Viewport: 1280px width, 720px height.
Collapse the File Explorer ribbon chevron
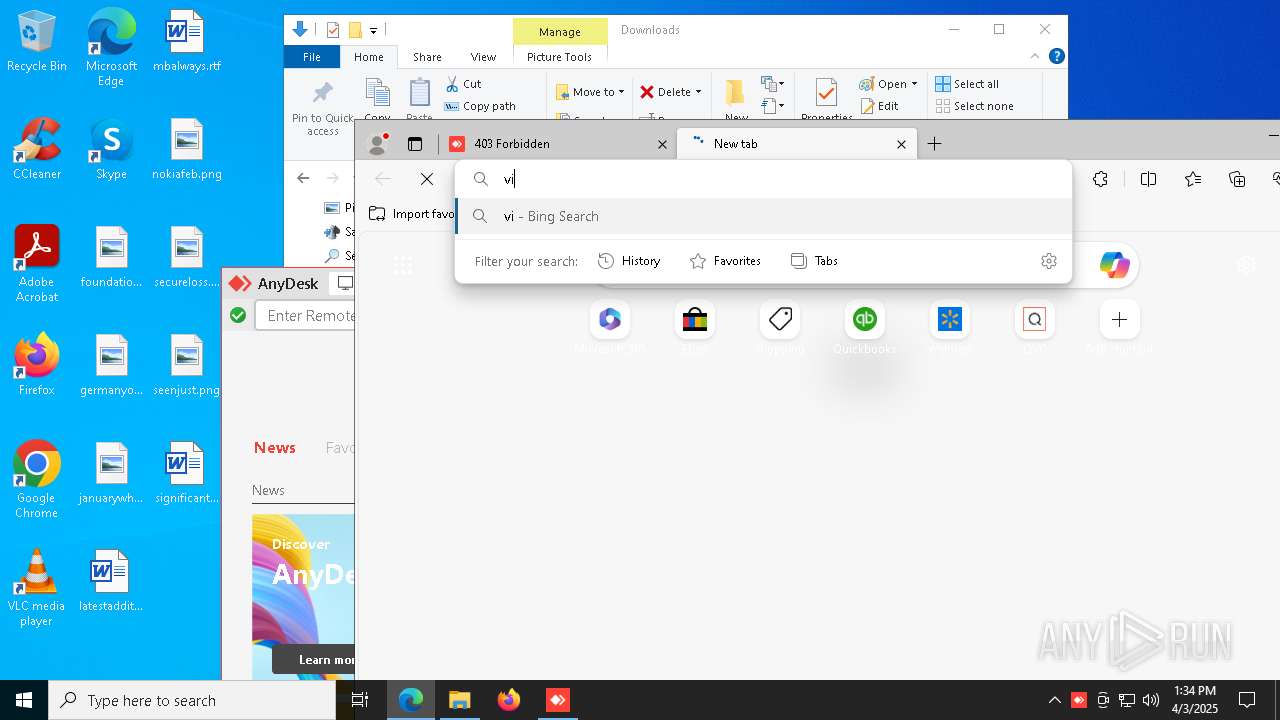point(1035,56)
